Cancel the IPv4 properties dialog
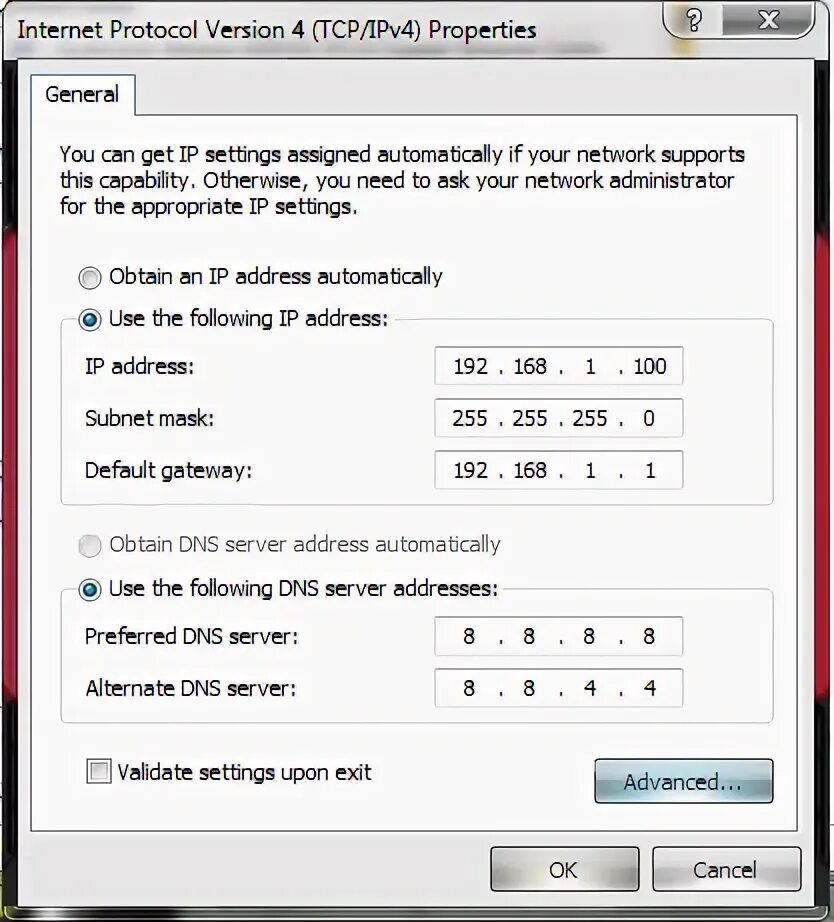The height and width of the screenshot is (922, 834). 726,869
